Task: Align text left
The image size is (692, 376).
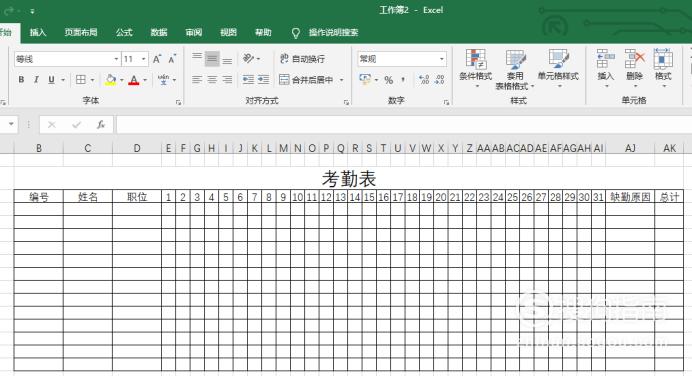Action: coord(197,79)
